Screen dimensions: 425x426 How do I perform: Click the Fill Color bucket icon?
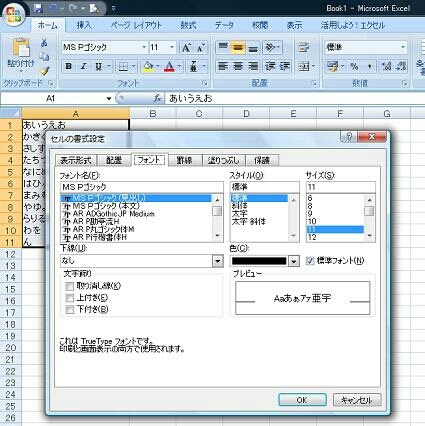click(x=148, y=67)
